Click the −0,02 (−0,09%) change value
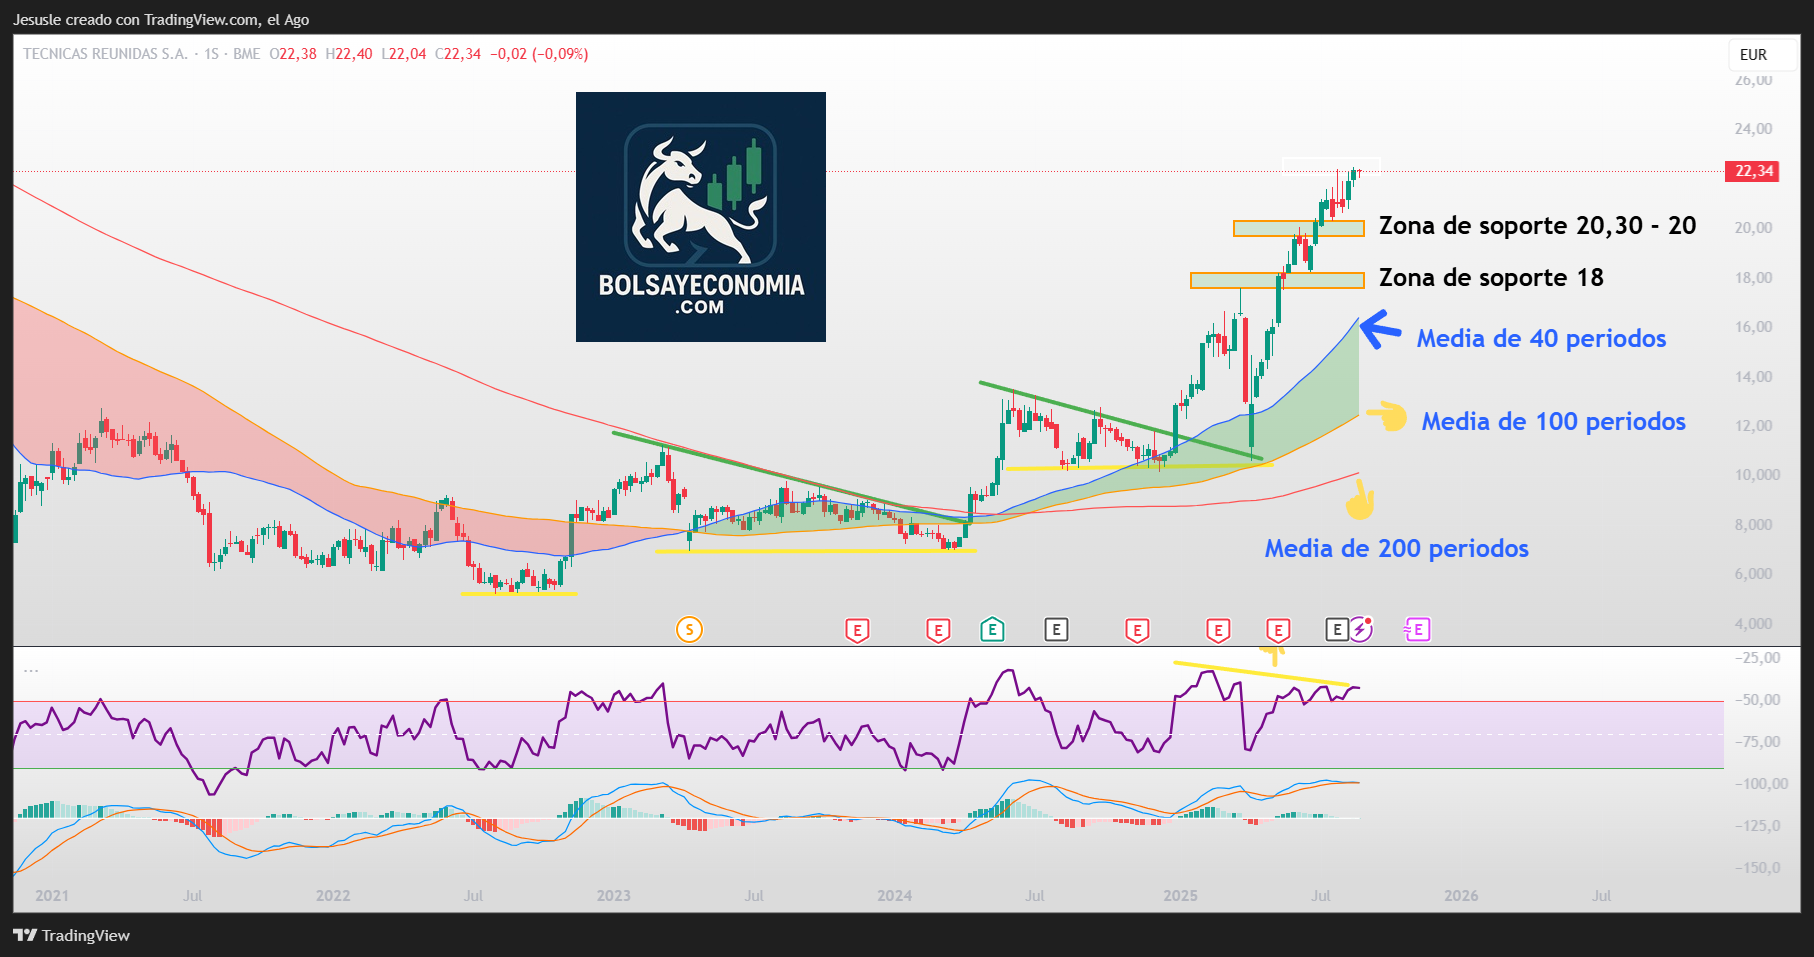1814x957 pixels. pyautogui.click(x=539, y=54)
